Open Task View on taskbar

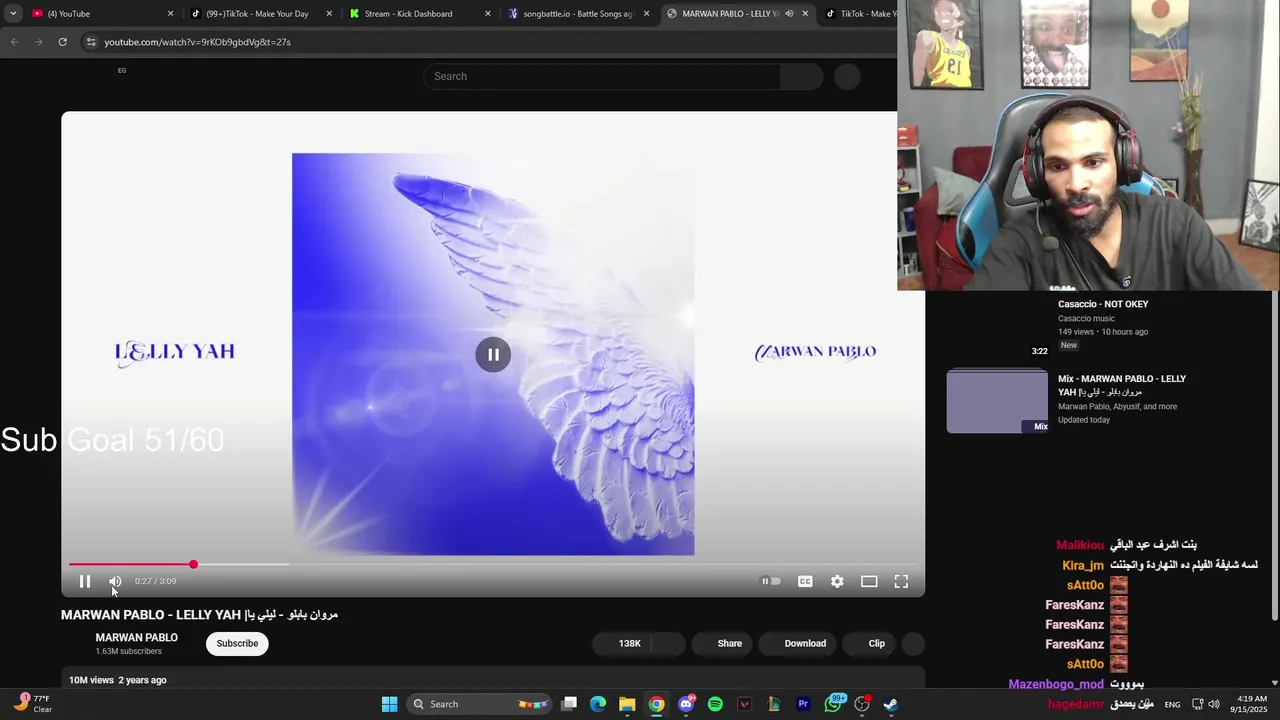pyautogui.click(x=569, y=704)
